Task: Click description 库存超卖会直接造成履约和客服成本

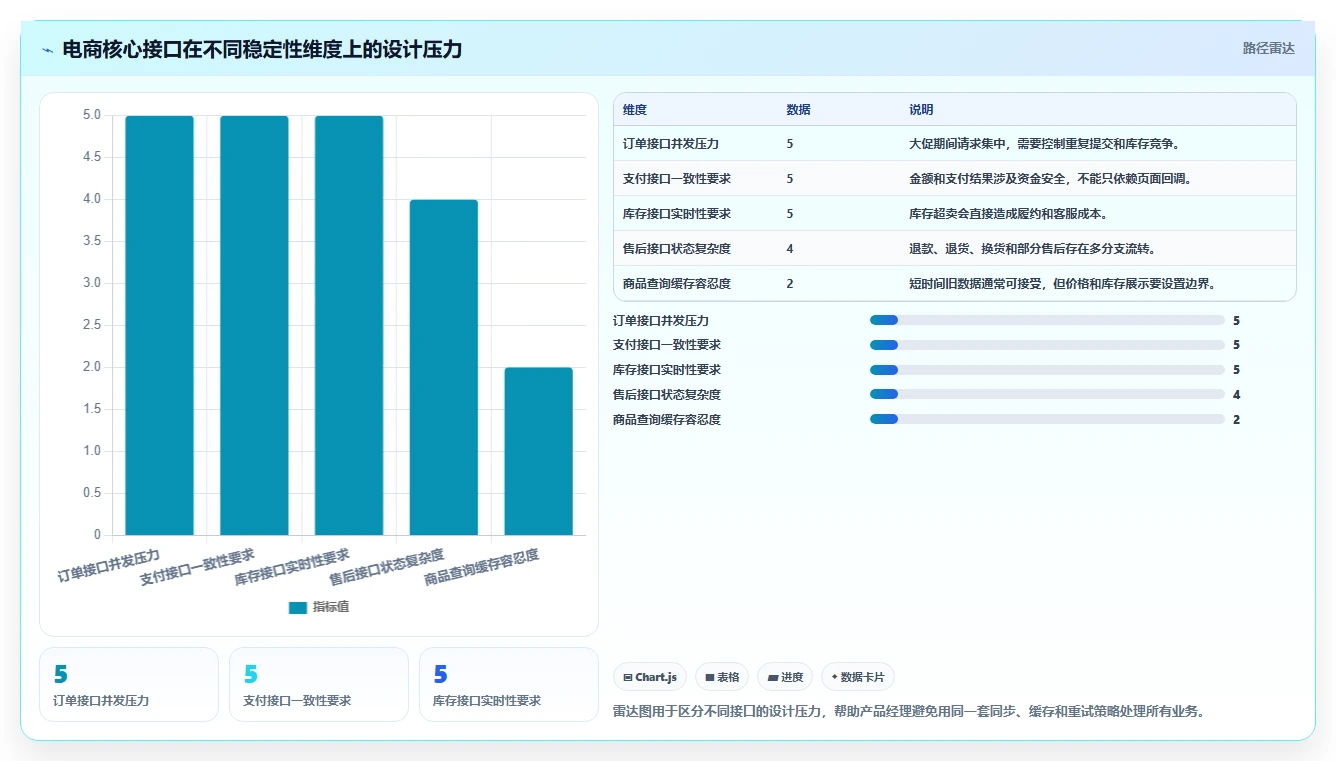Action: coord(1008,214)
